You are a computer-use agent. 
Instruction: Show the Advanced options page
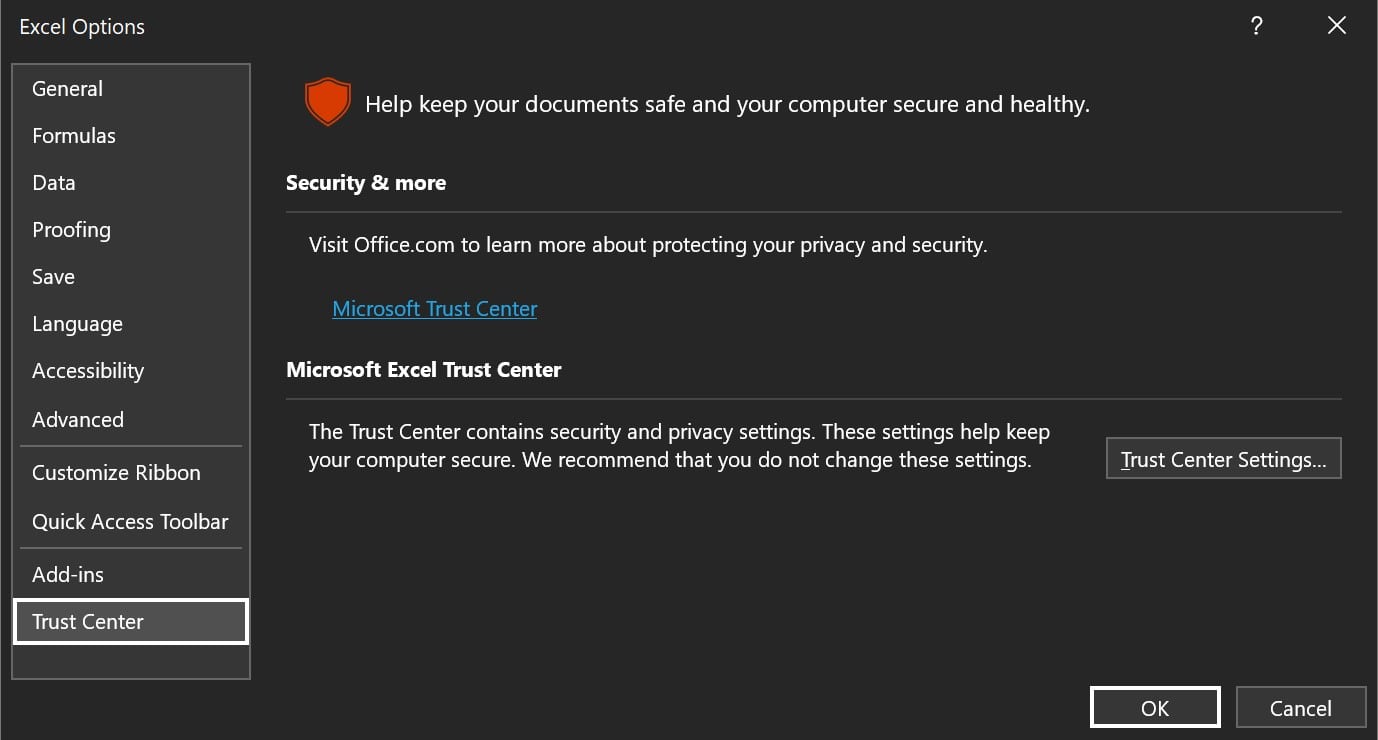(78, 420)
